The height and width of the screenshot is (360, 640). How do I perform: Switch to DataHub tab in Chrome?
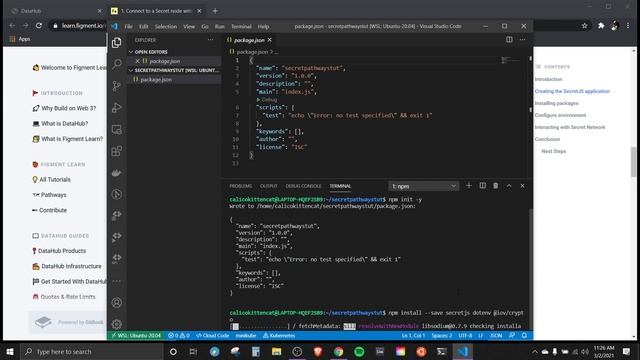[56, 11]
